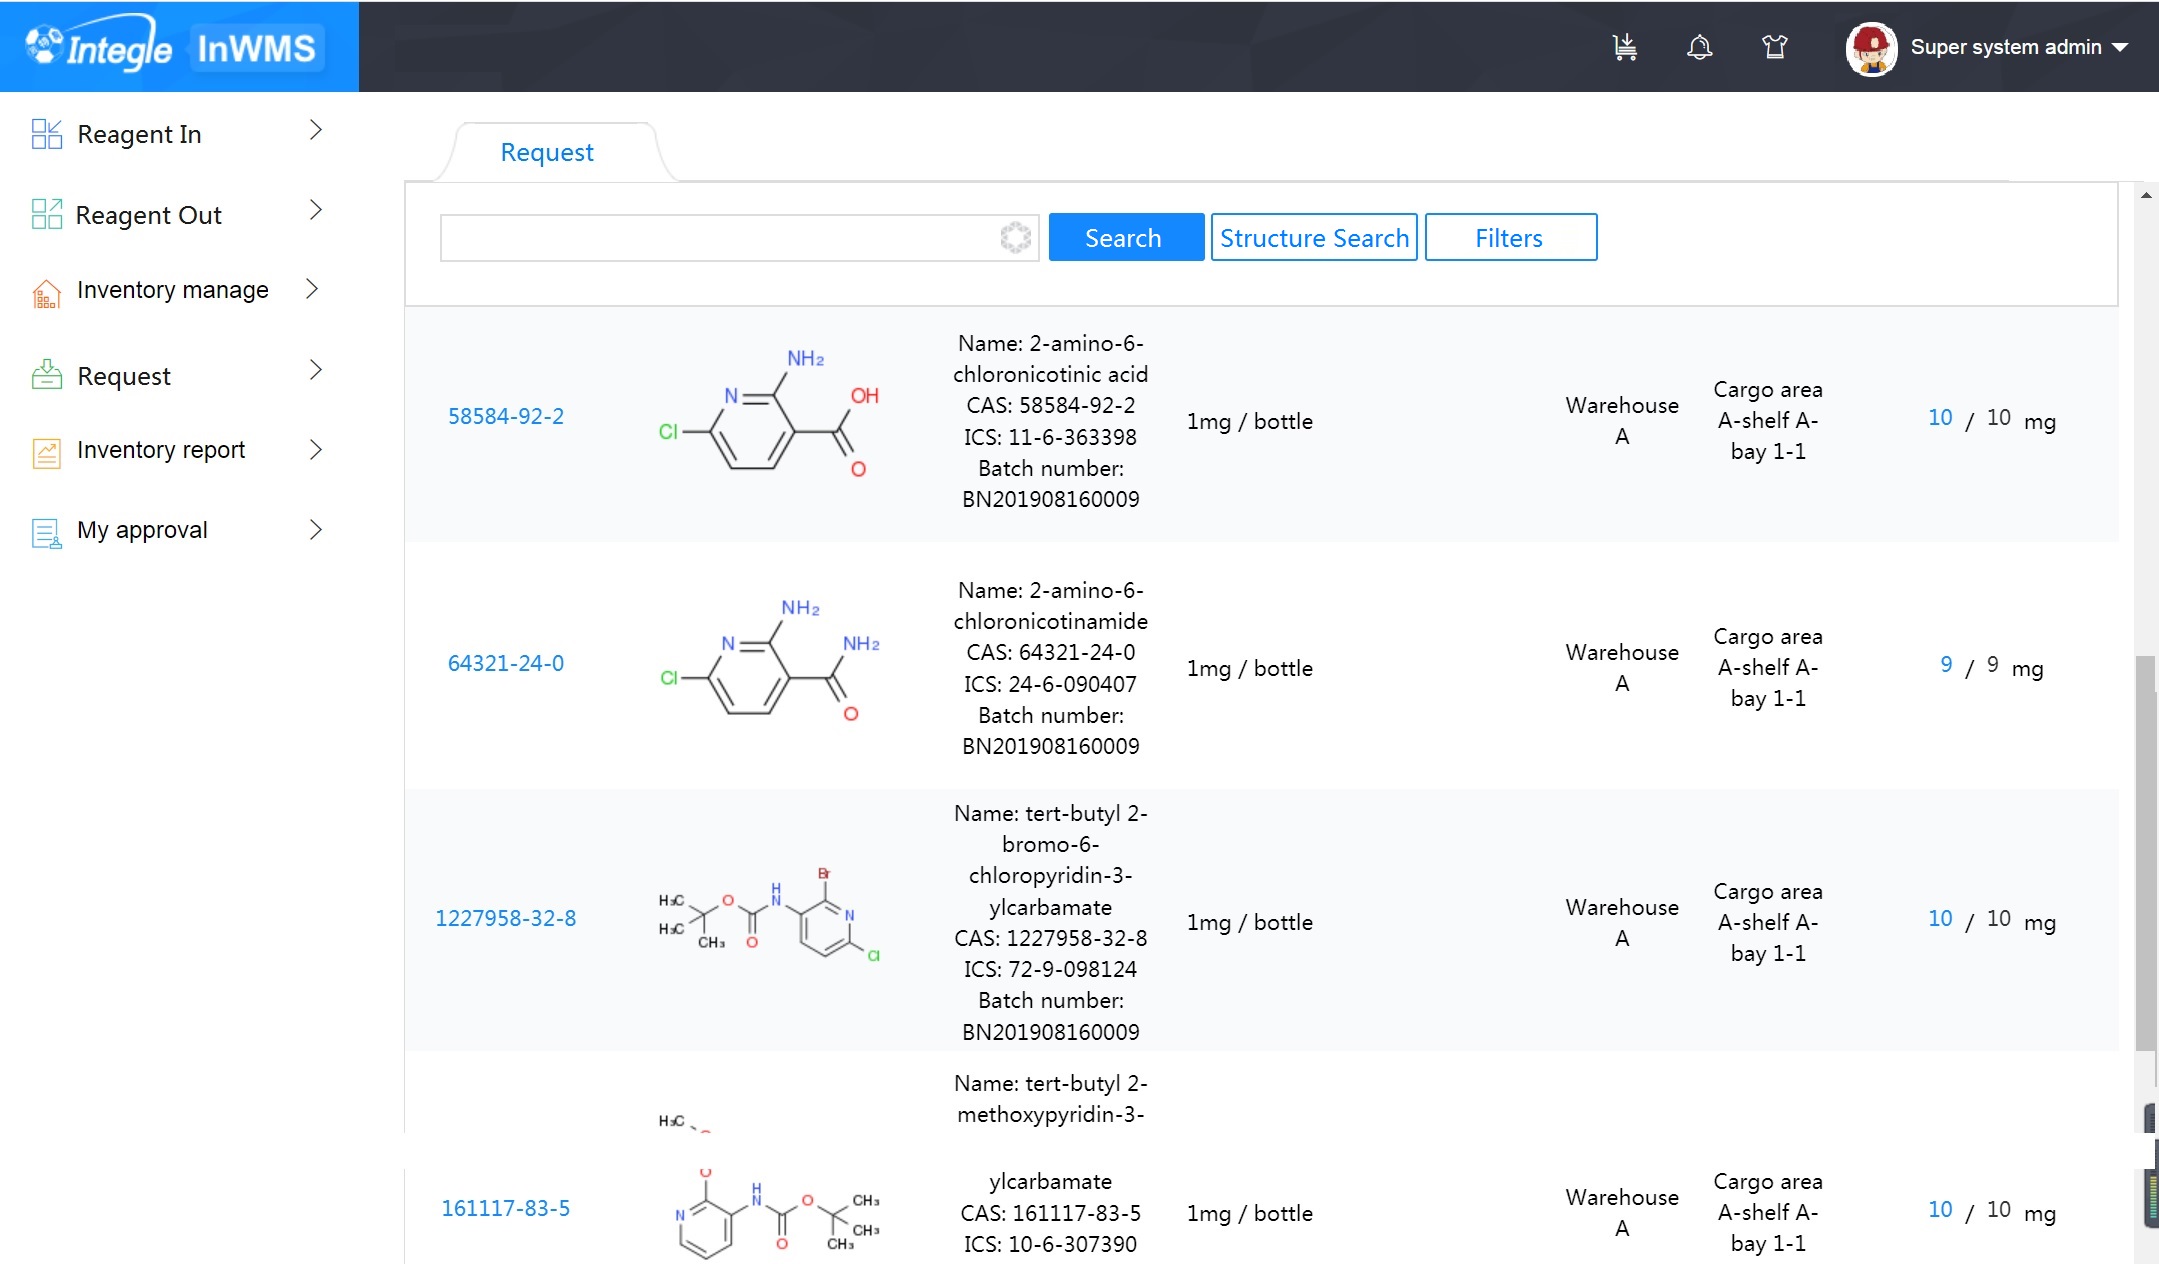Click the Request tab label
This screenshot has height=1264, width=2159.
click(x=546, y=149)
